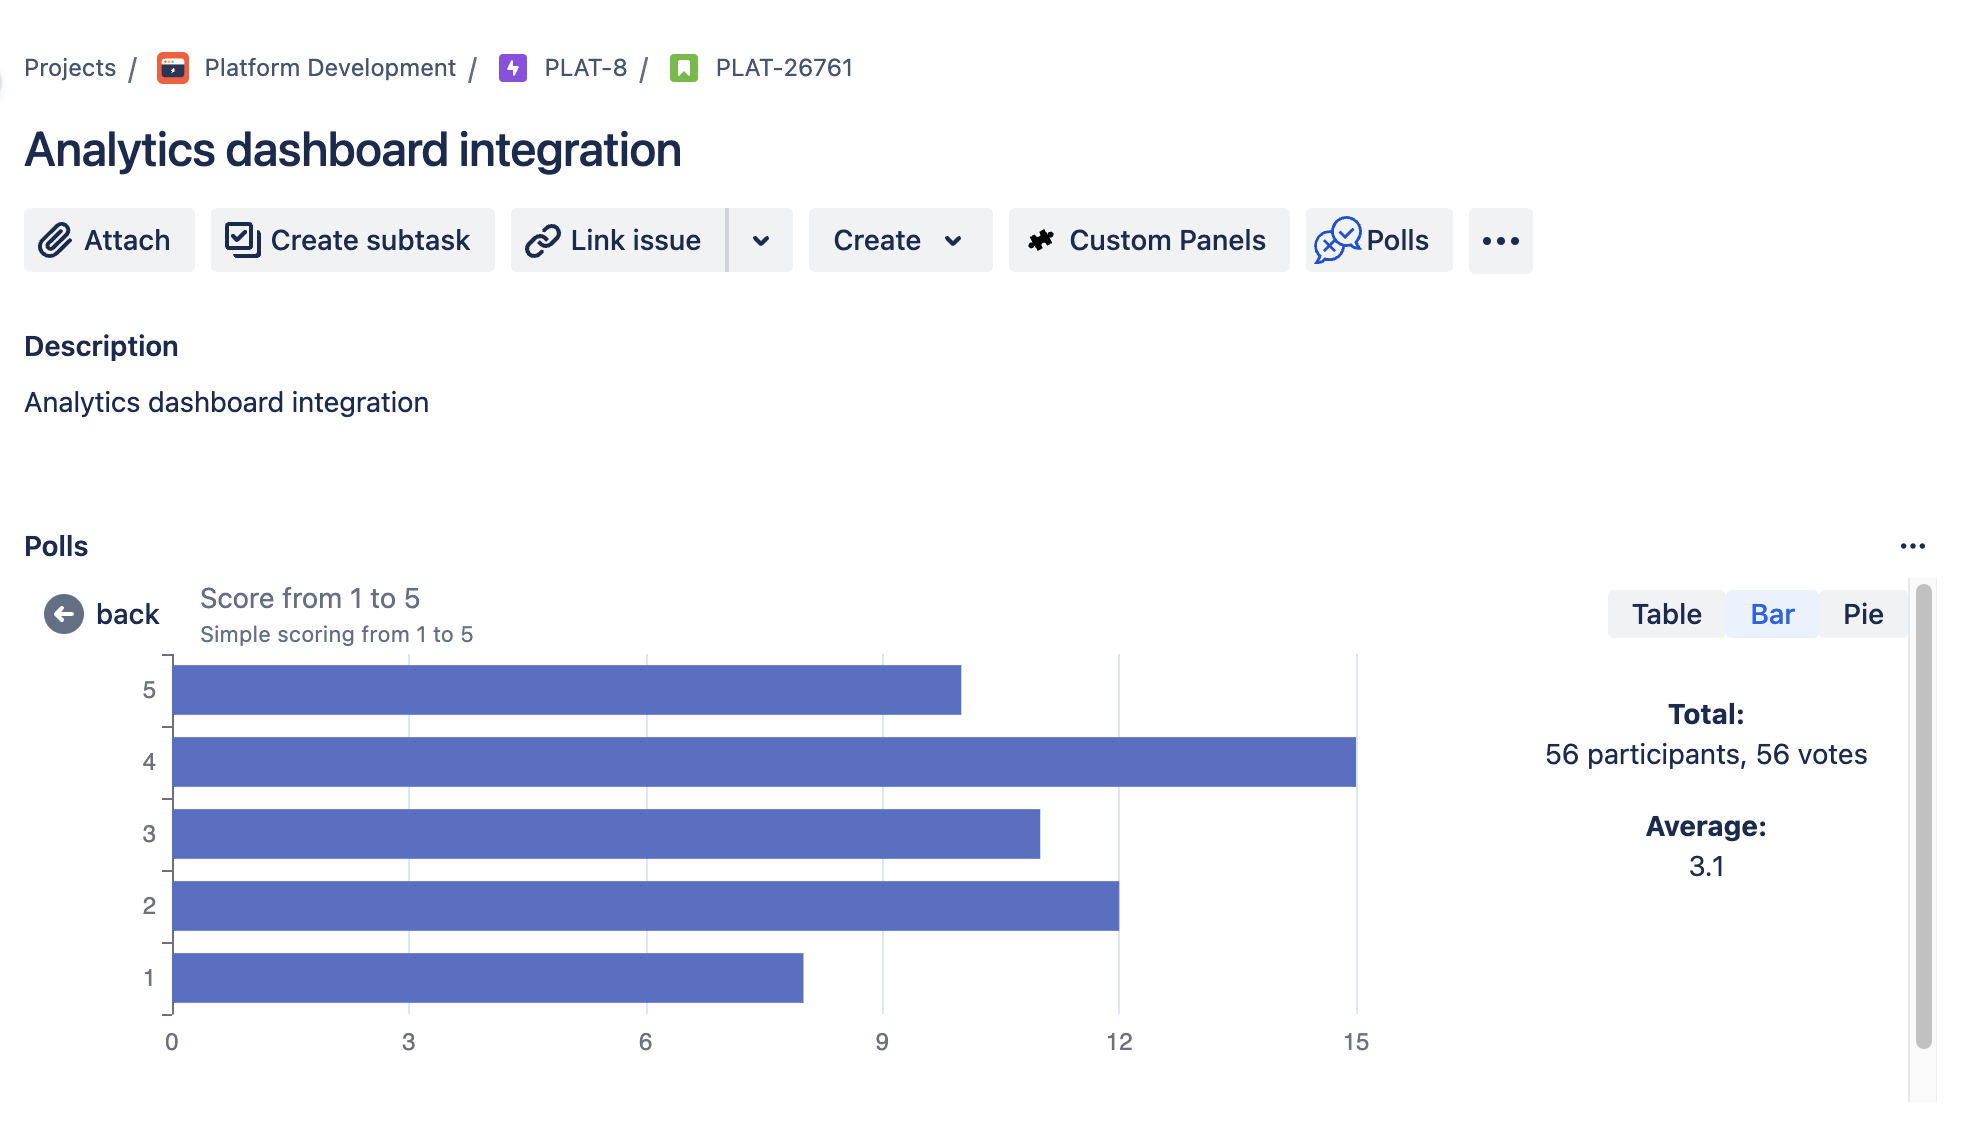The height and width of the screenshot is (1122, 1976).
Task: Click the green bookmark icon beside PLAT-26761
Action: click(x=684, y=68)
